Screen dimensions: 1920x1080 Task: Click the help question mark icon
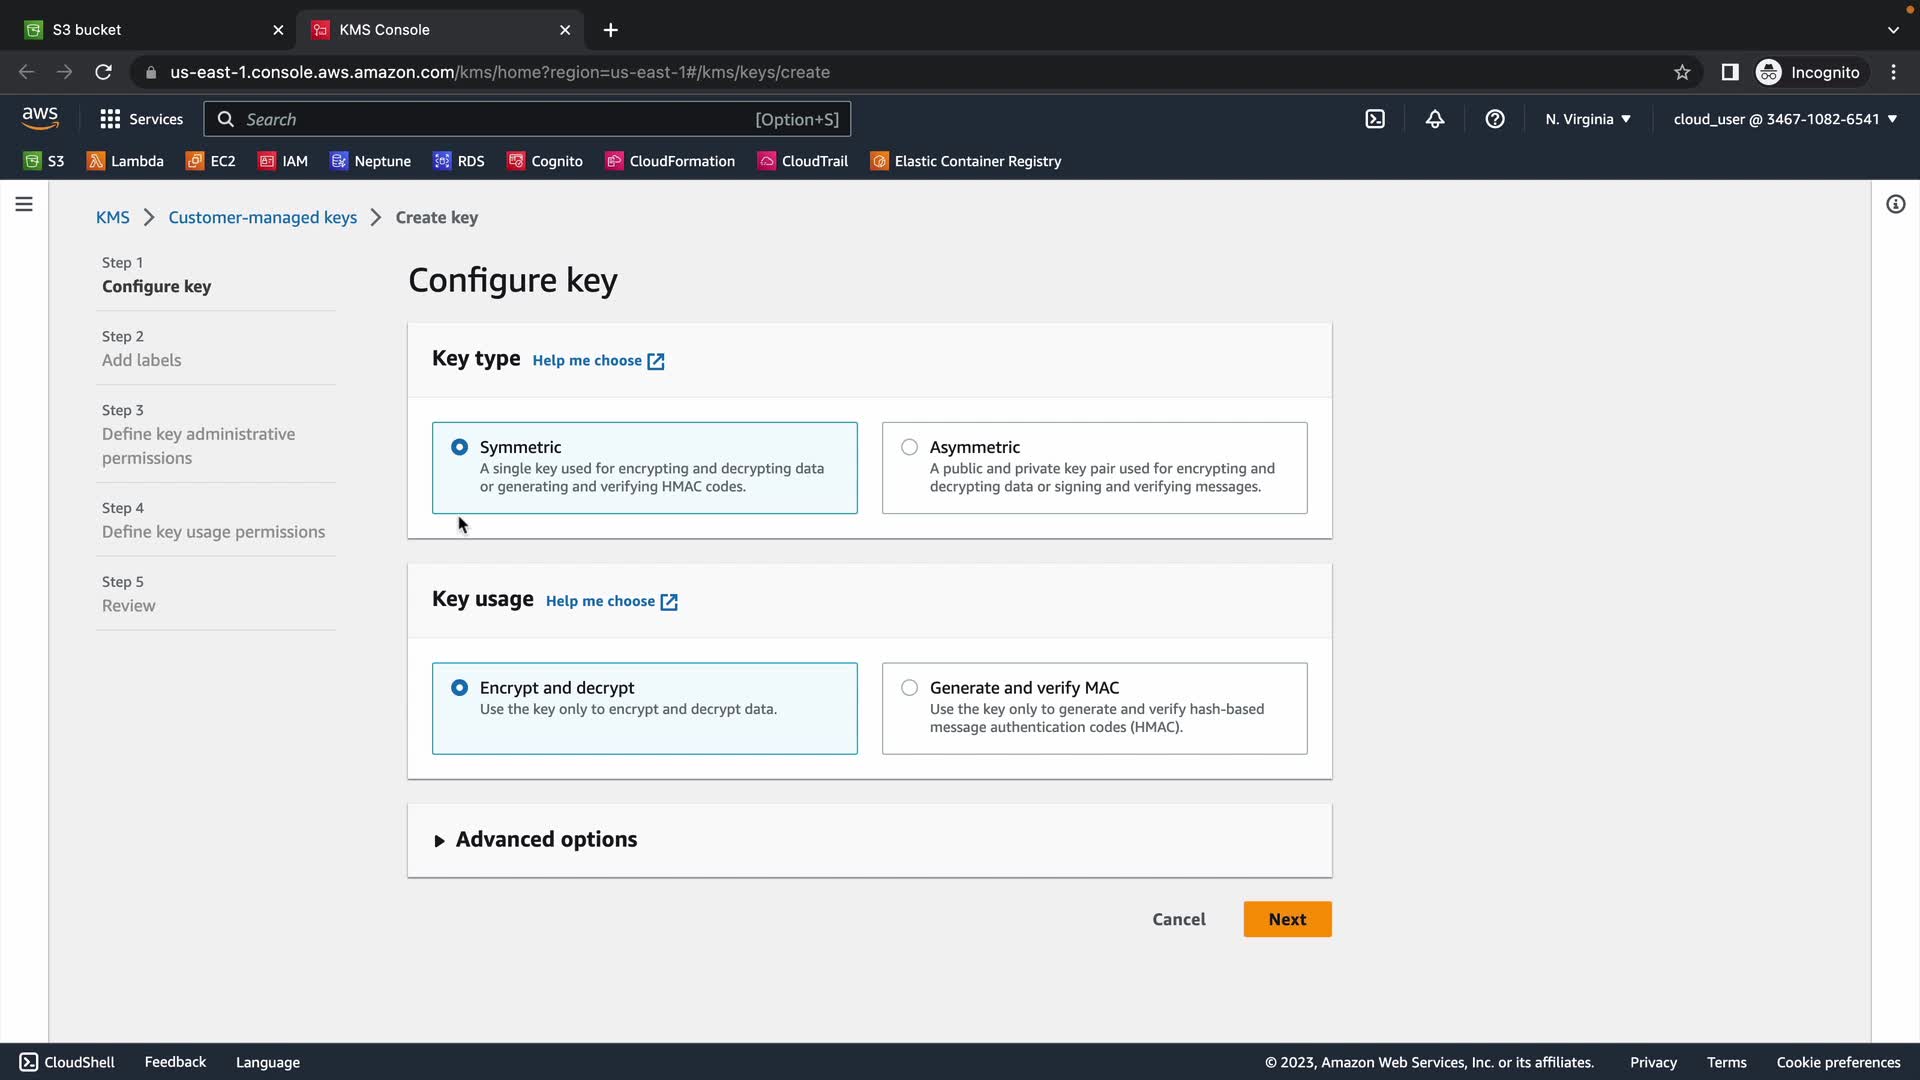[1495, 119]
